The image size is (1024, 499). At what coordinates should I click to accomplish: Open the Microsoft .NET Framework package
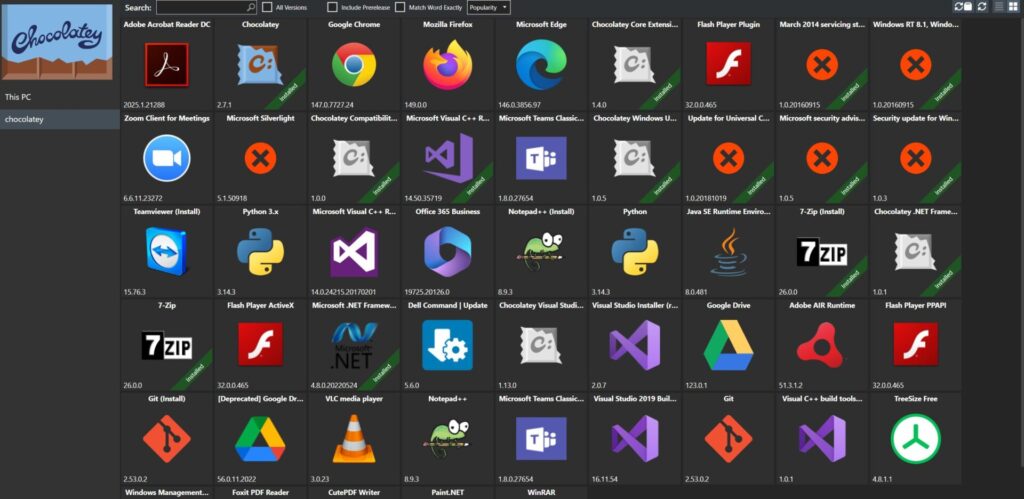(x=354, y=345)
